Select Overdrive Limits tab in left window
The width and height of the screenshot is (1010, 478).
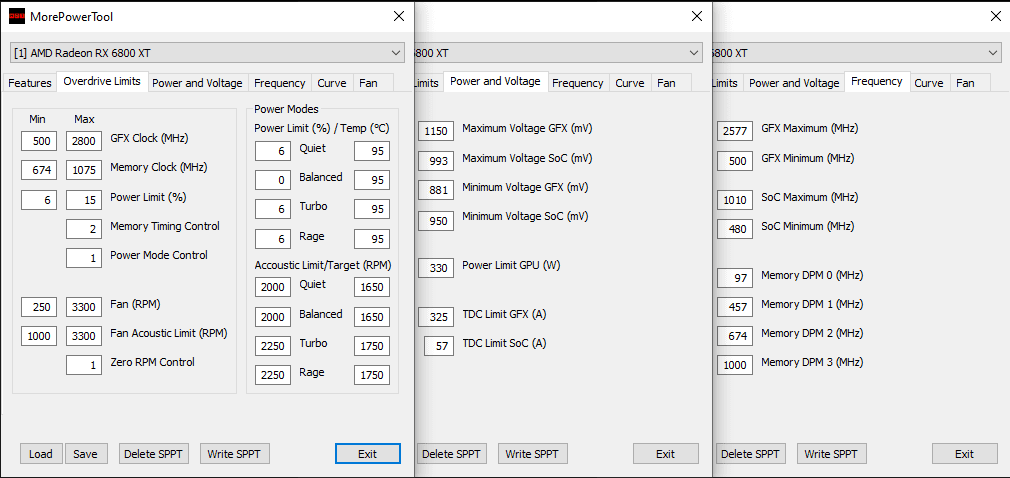[102, 82]
